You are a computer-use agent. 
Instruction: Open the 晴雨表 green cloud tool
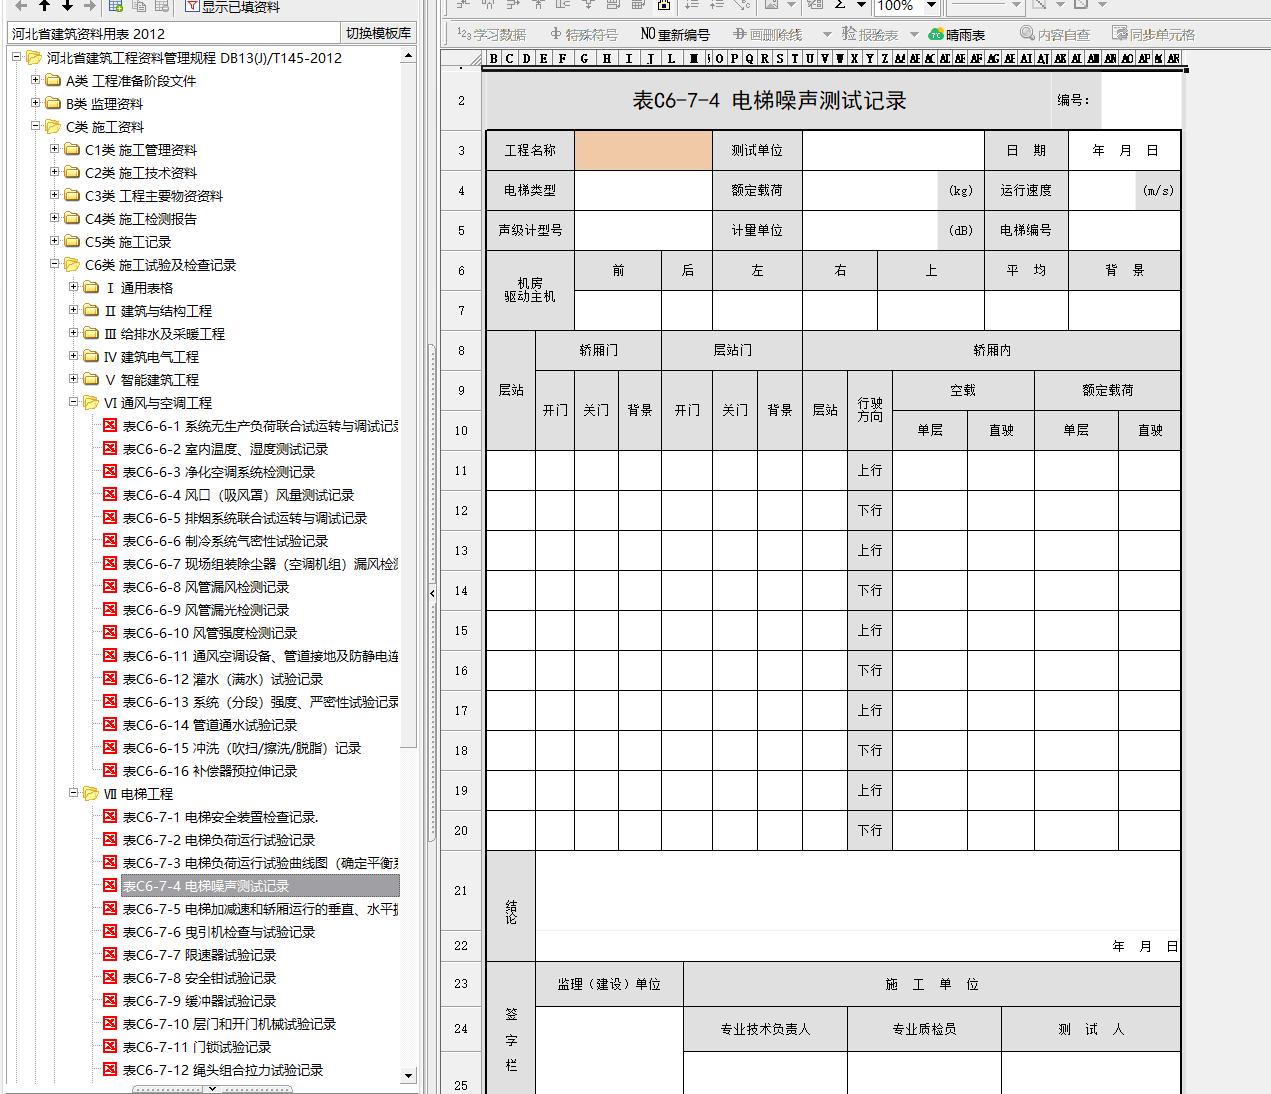pos(956,34)
